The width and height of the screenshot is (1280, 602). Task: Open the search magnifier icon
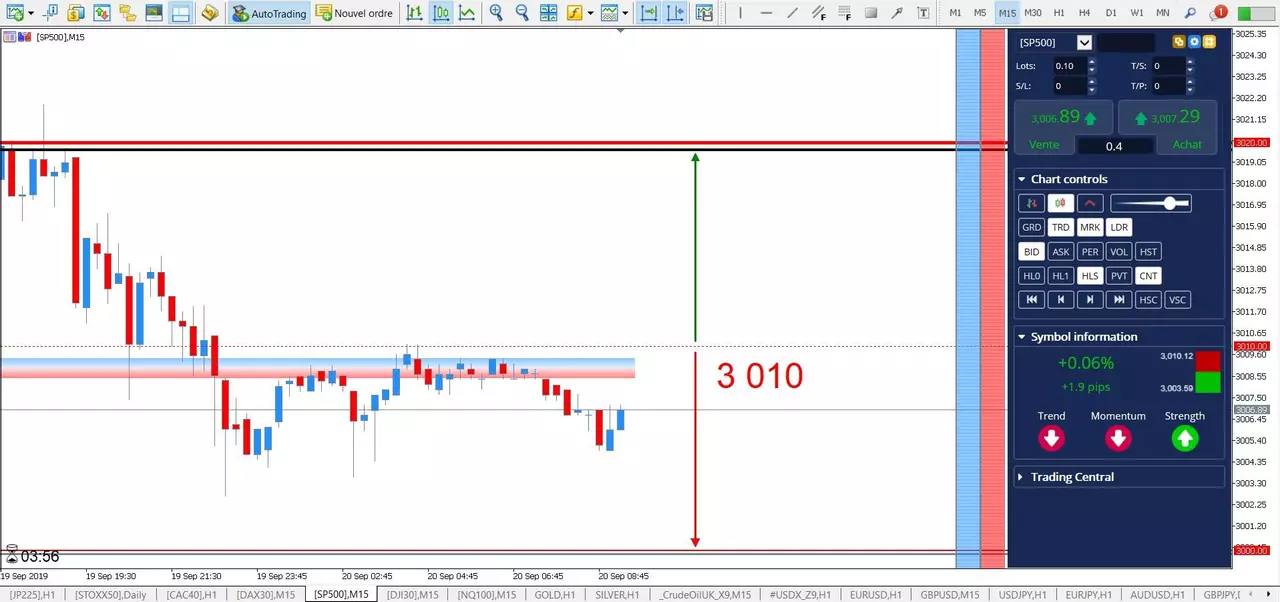pos(1190,13)
